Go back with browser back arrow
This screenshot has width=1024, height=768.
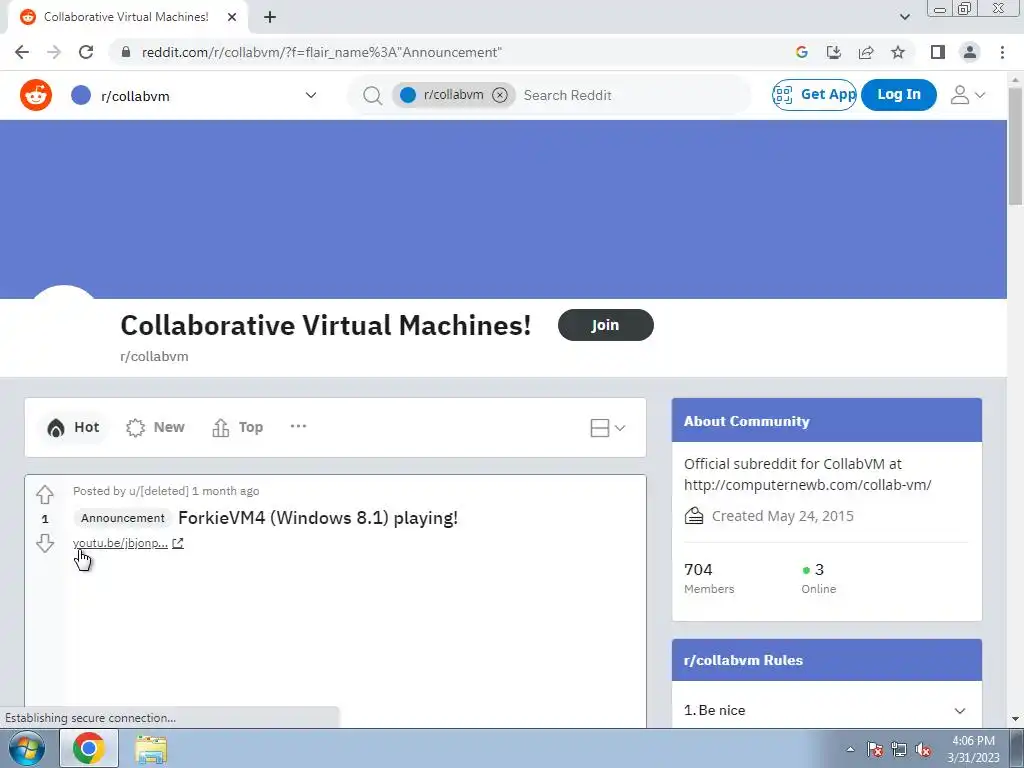(22, 52)
